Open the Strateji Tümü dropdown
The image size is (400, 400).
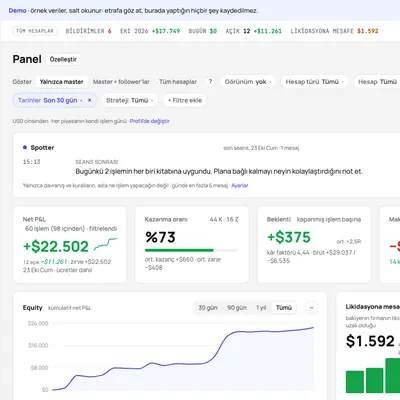tap(129, 100)
